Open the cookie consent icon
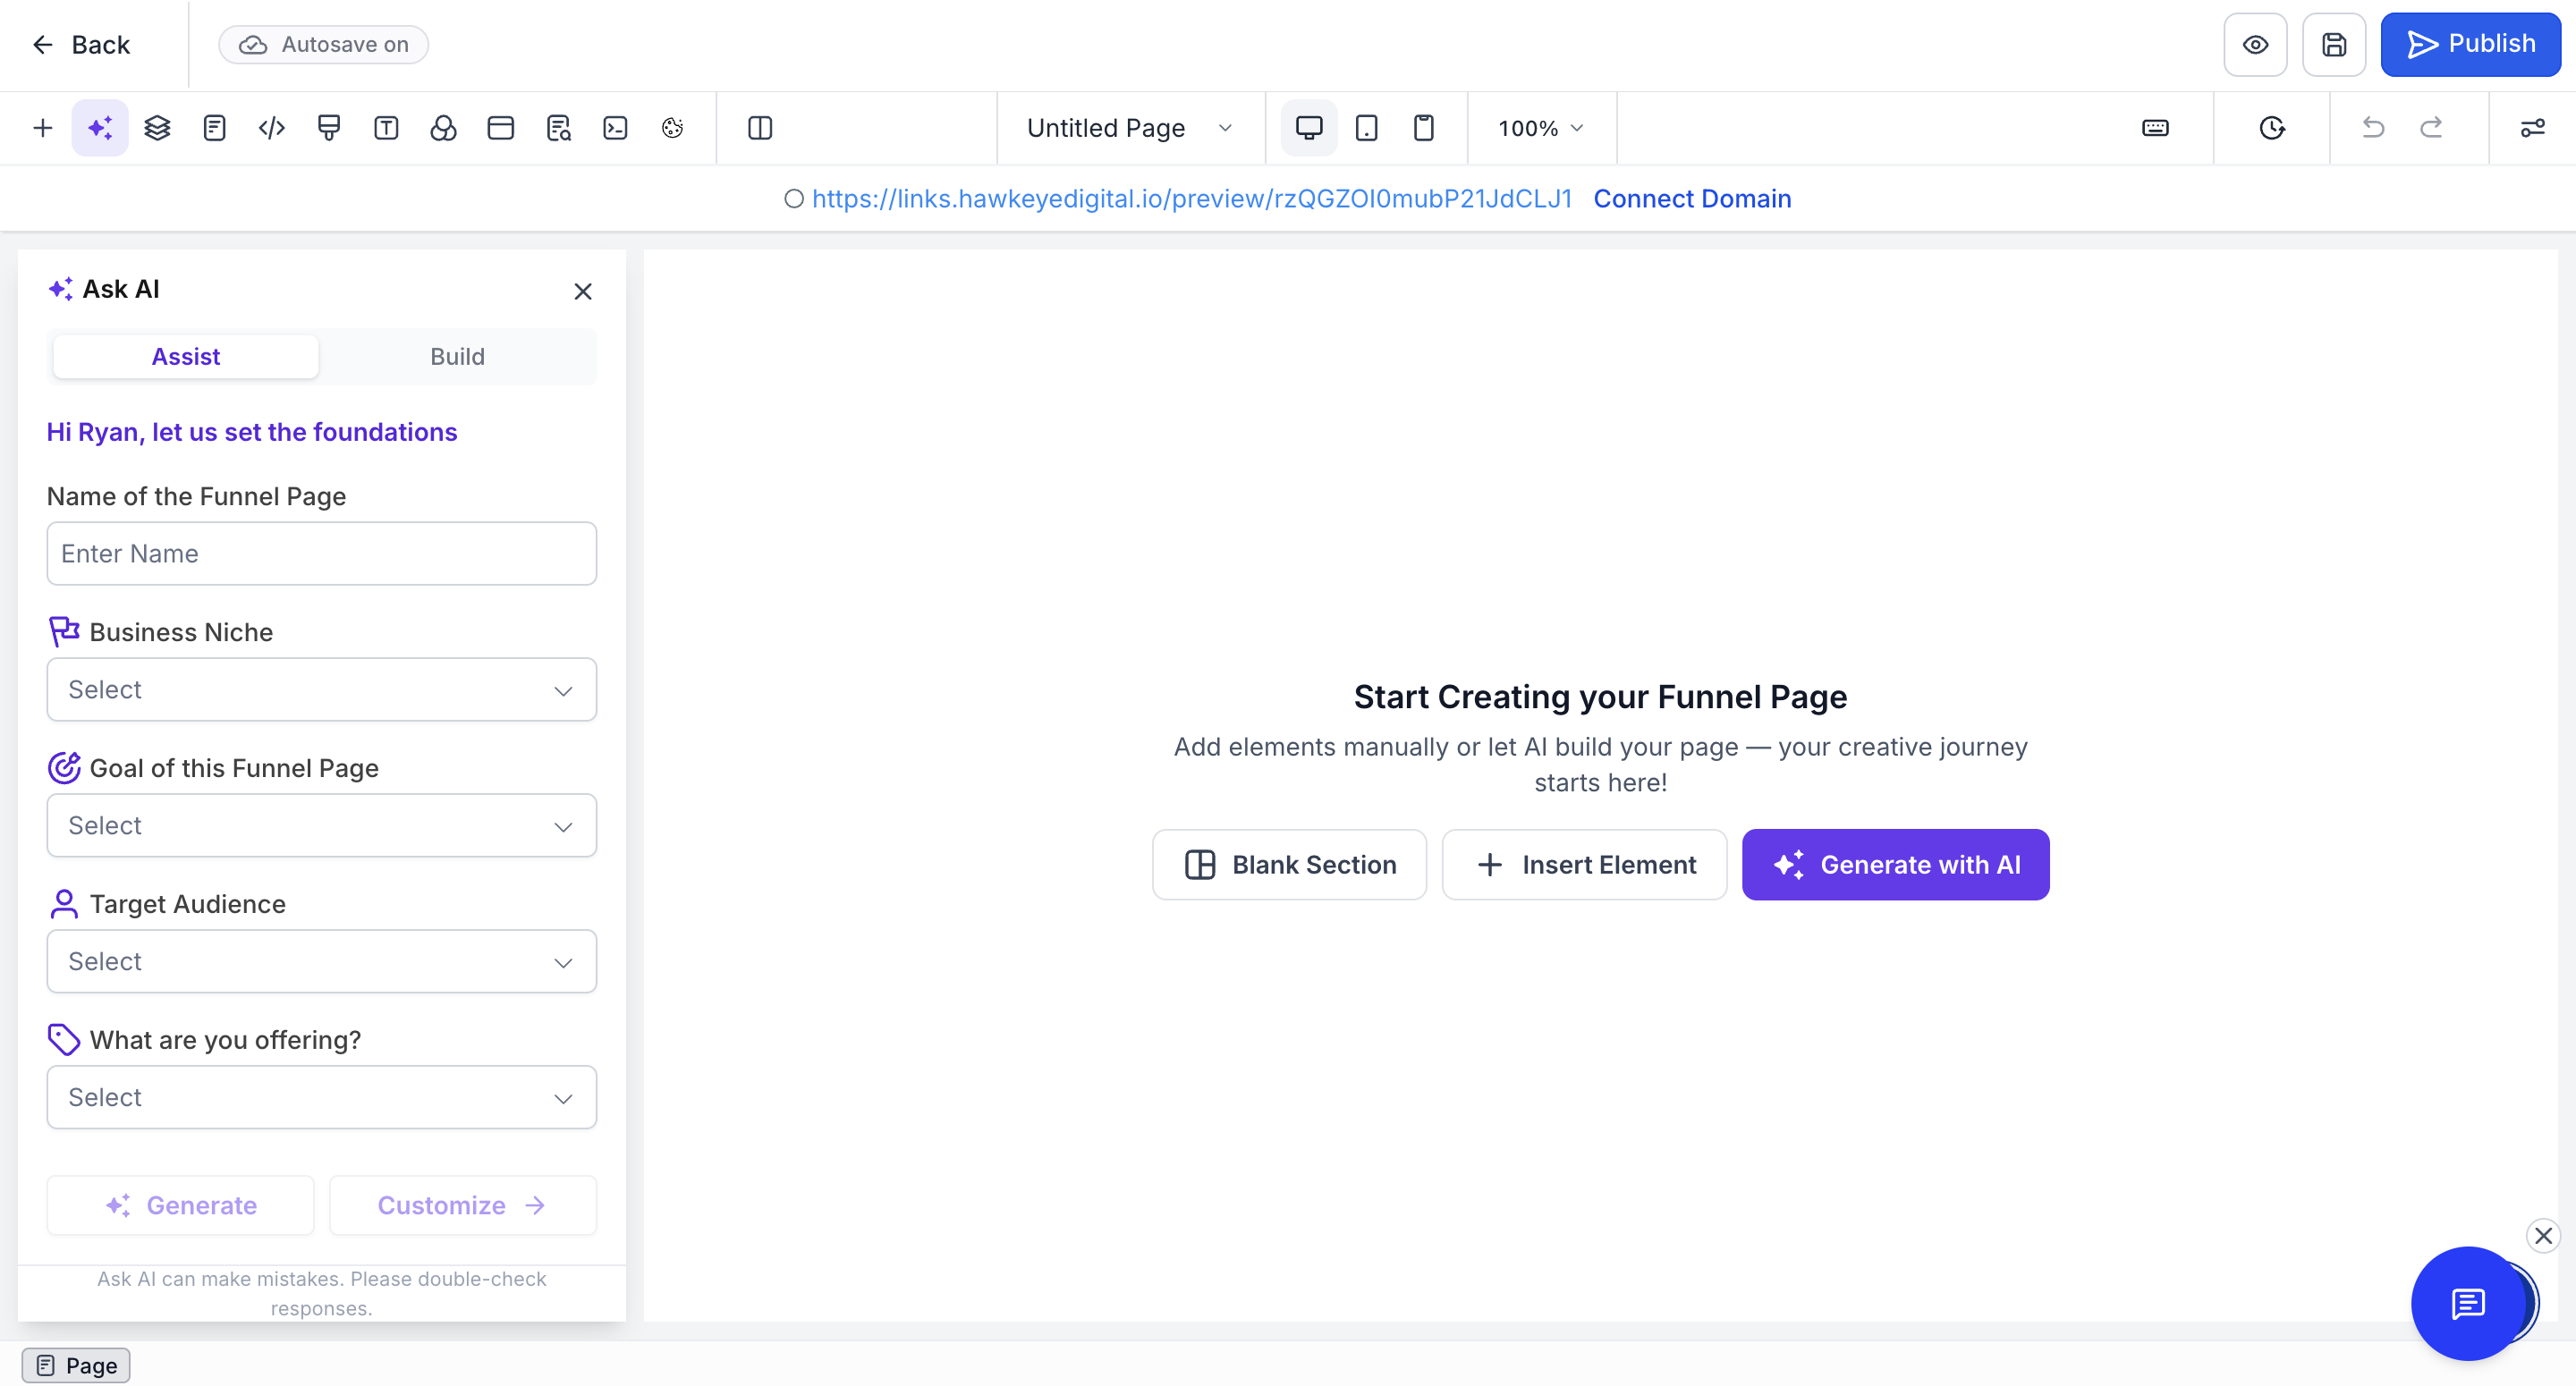The width and height of the screenshot is (2576, 1386). pos(672,128)
